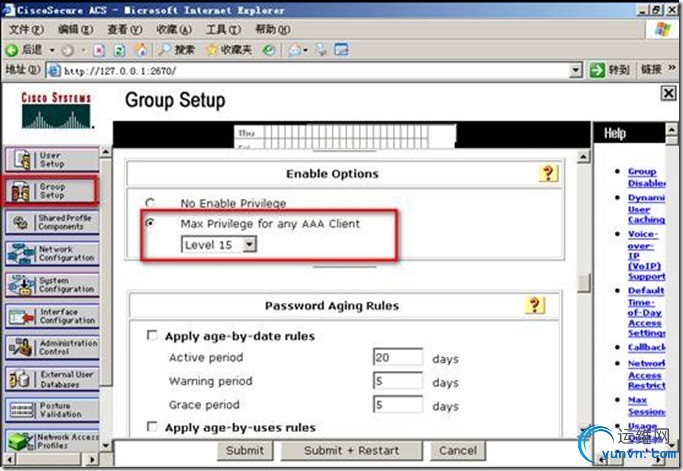Click the Active period days field
Image resolution: width=683 pixels, height=471 pixels.
point(398,357)
